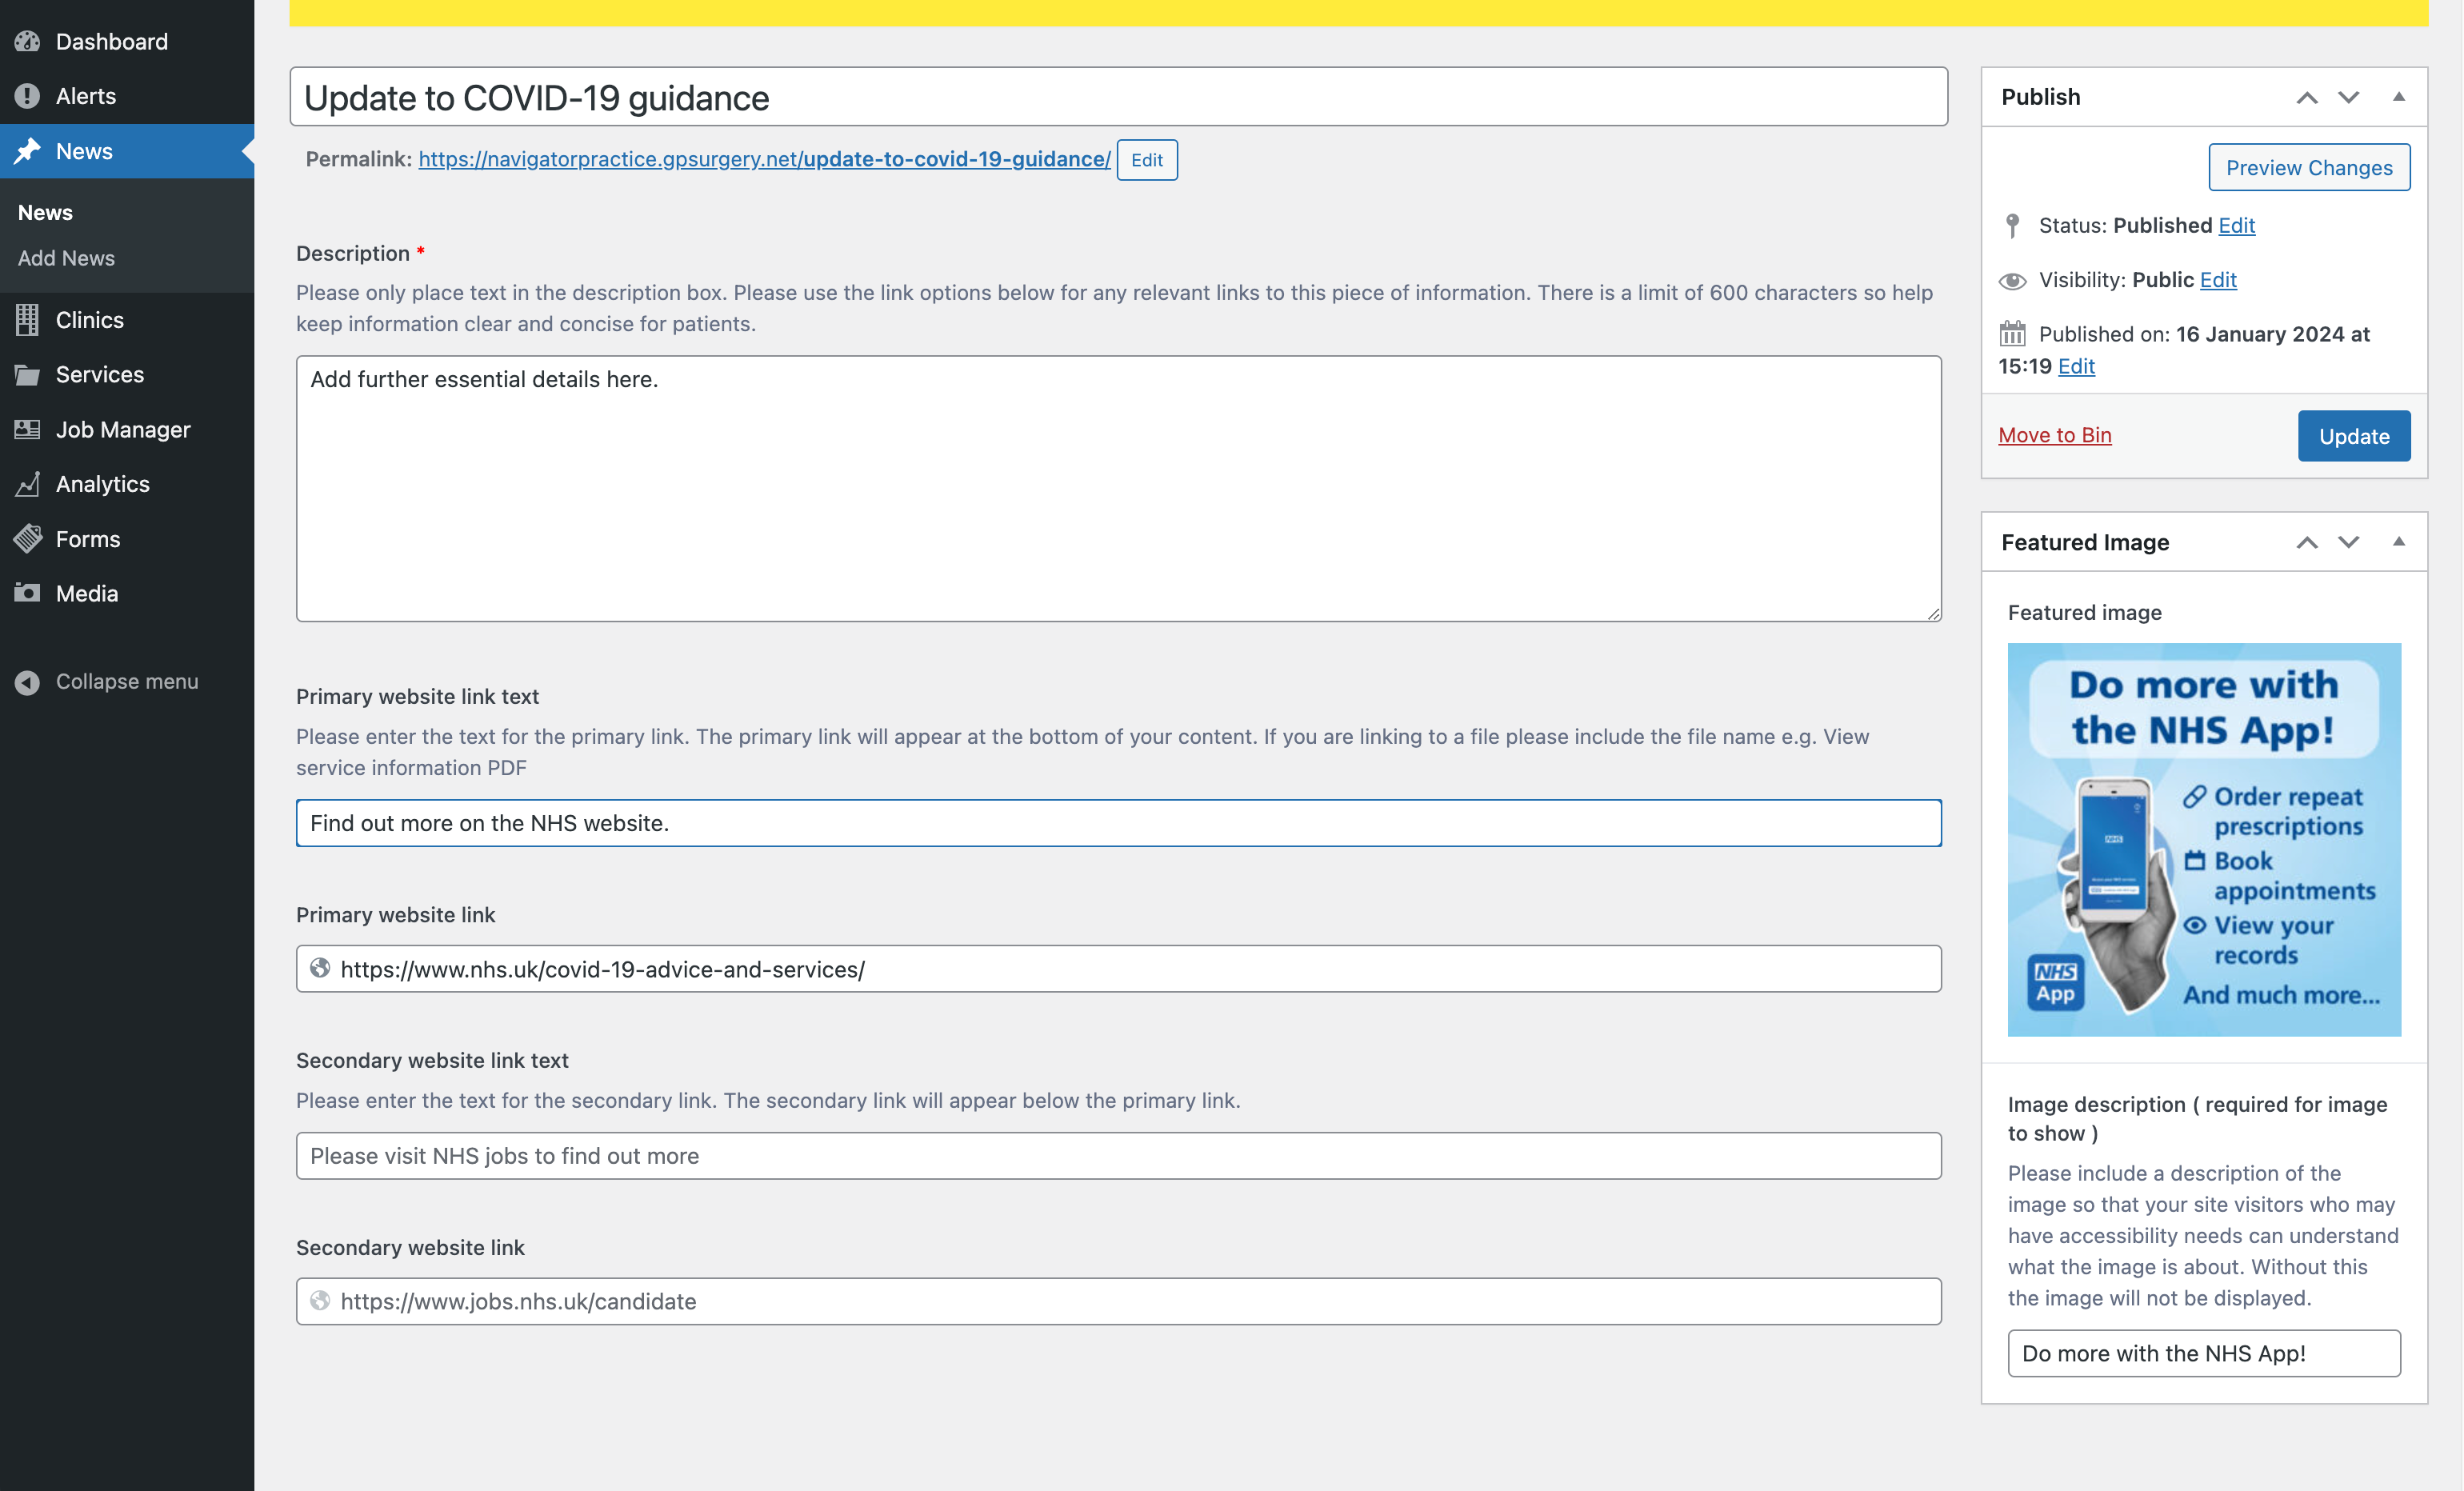Click the Status key icon

pyautogui.click(x=2013, y=226)
